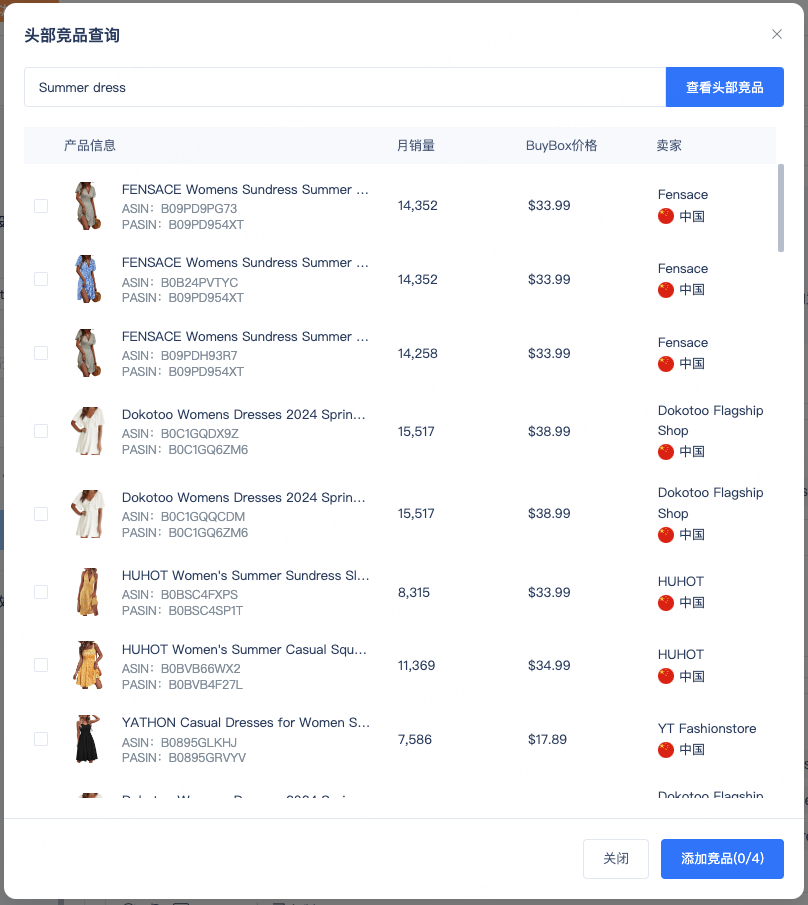
Task: Click HUHOT seller in B0BSC4FXPS row
Action: [x=681, y=581]
